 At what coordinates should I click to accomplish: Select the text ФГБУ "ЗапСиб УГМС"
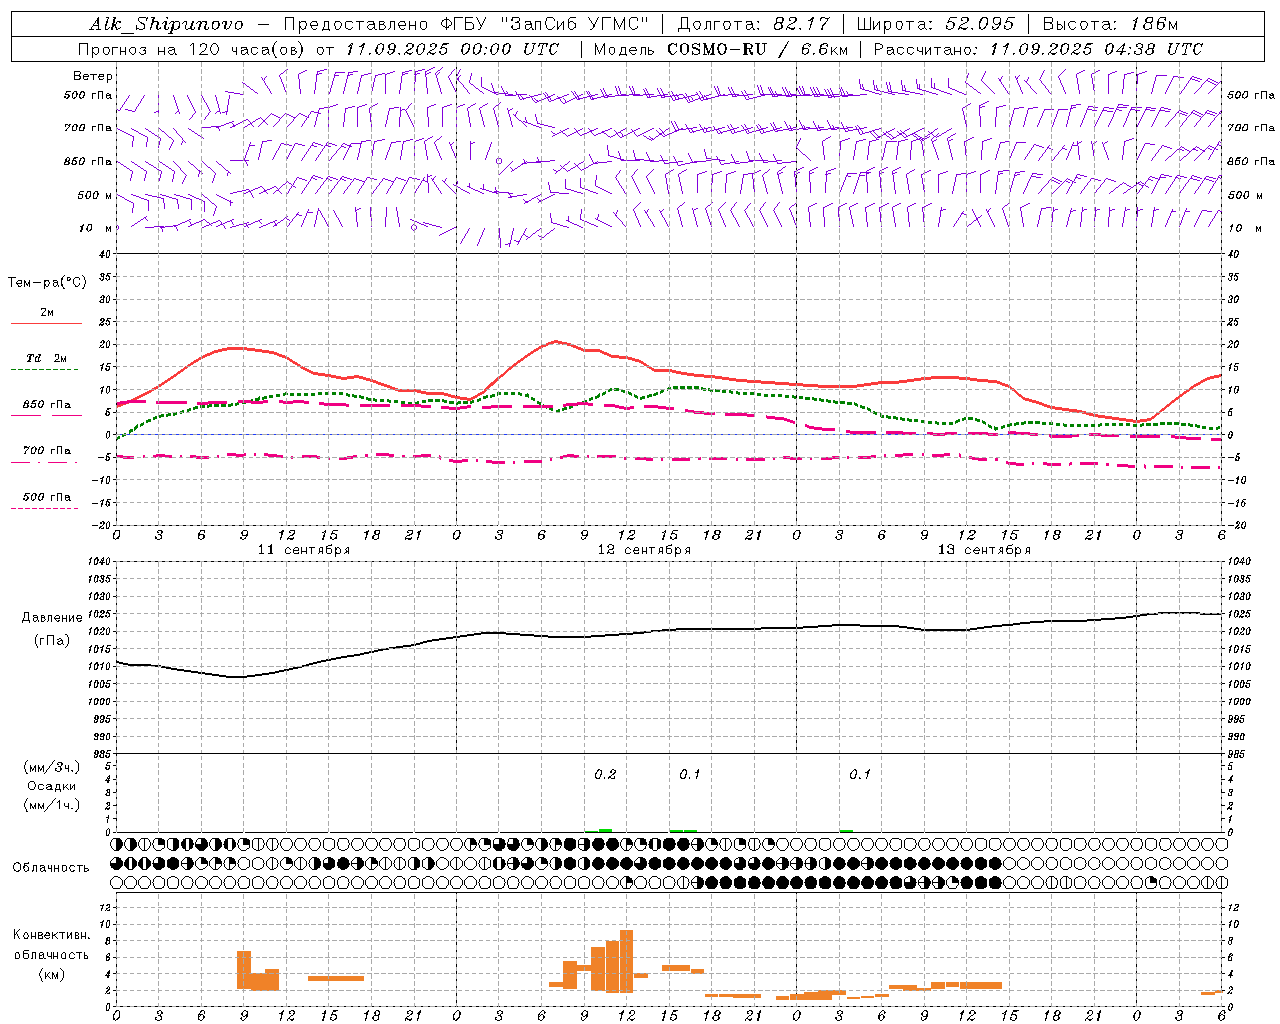tap(545, 24)
